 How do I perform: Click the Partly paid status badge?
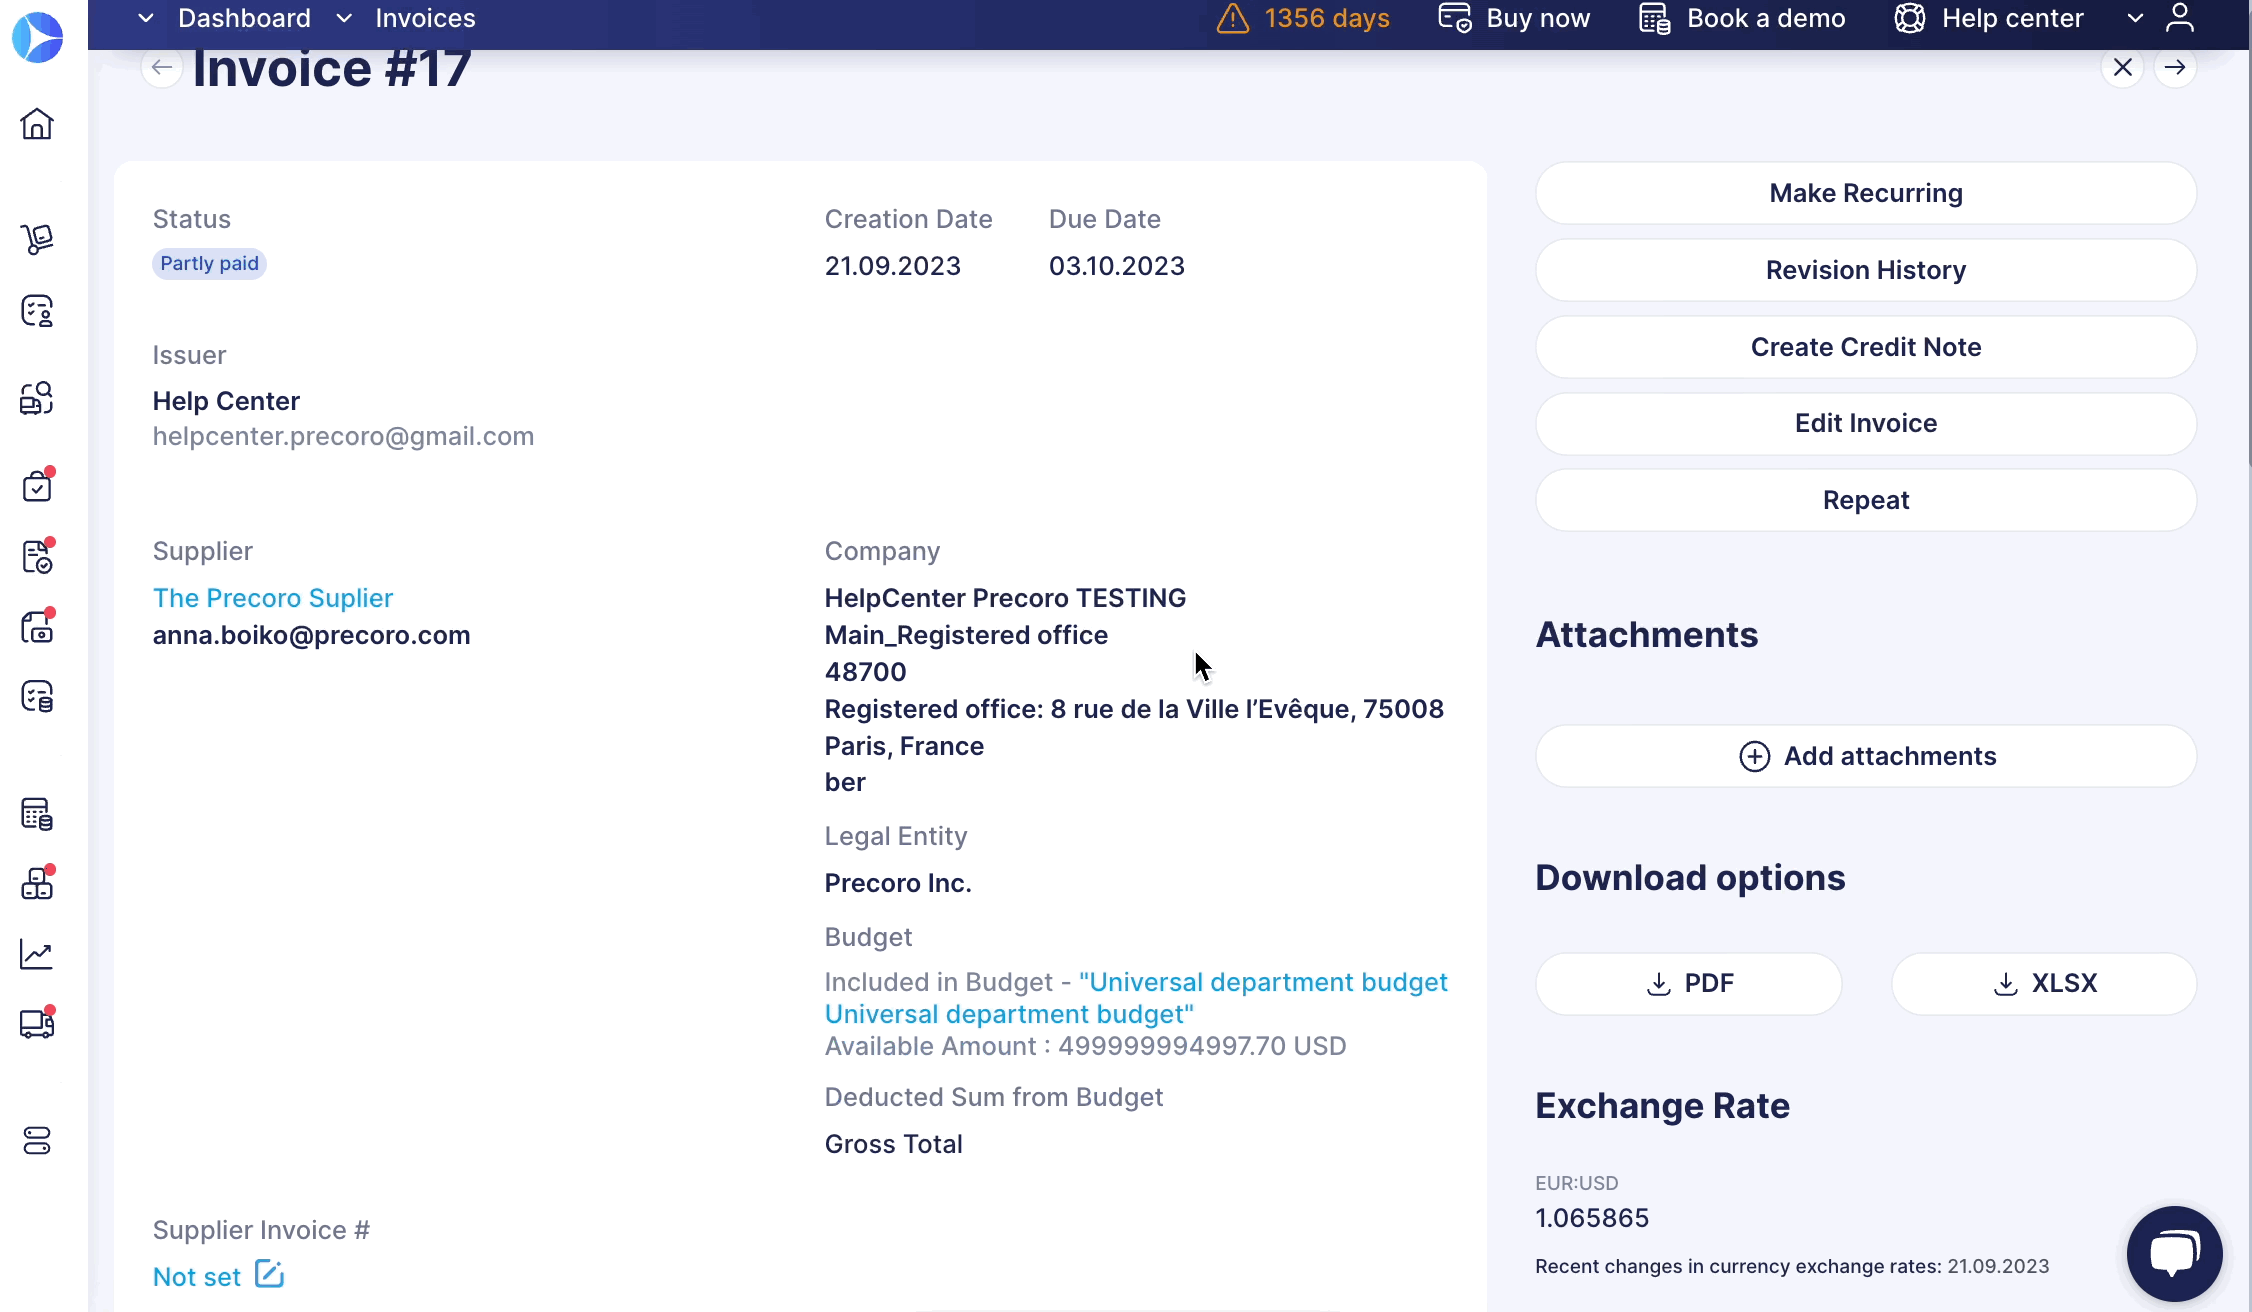tap(209, 264)
